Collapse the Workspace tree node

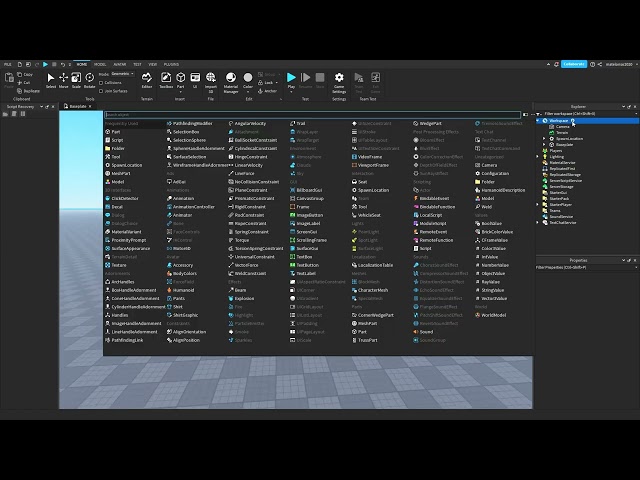tap(538, 121)
